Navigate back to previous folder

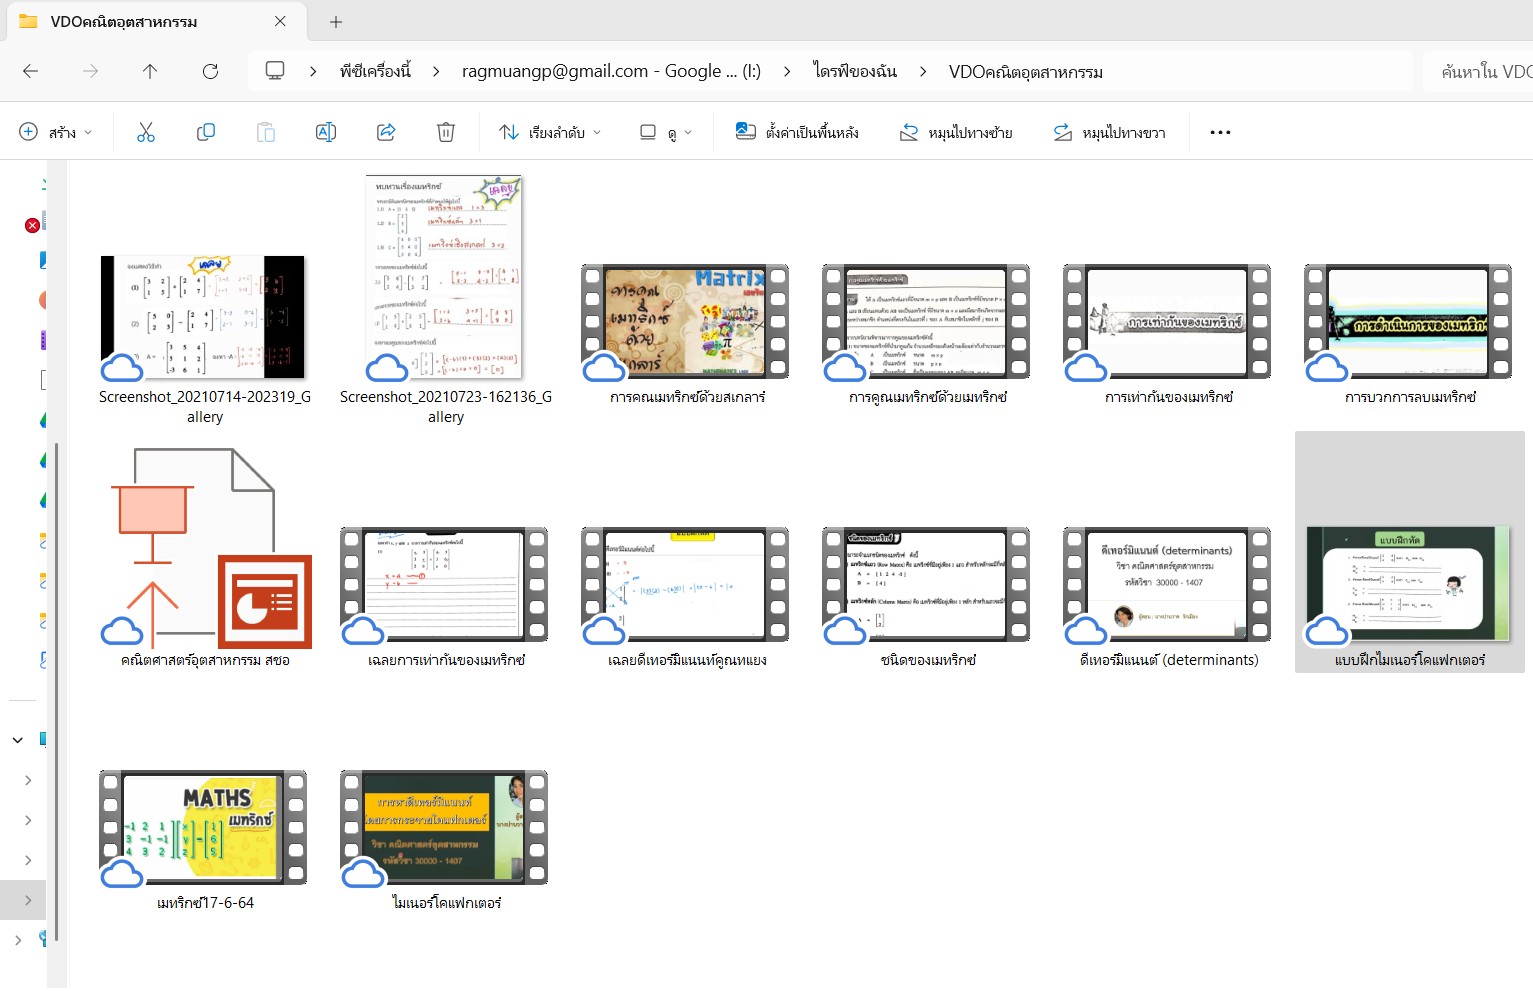31,71
